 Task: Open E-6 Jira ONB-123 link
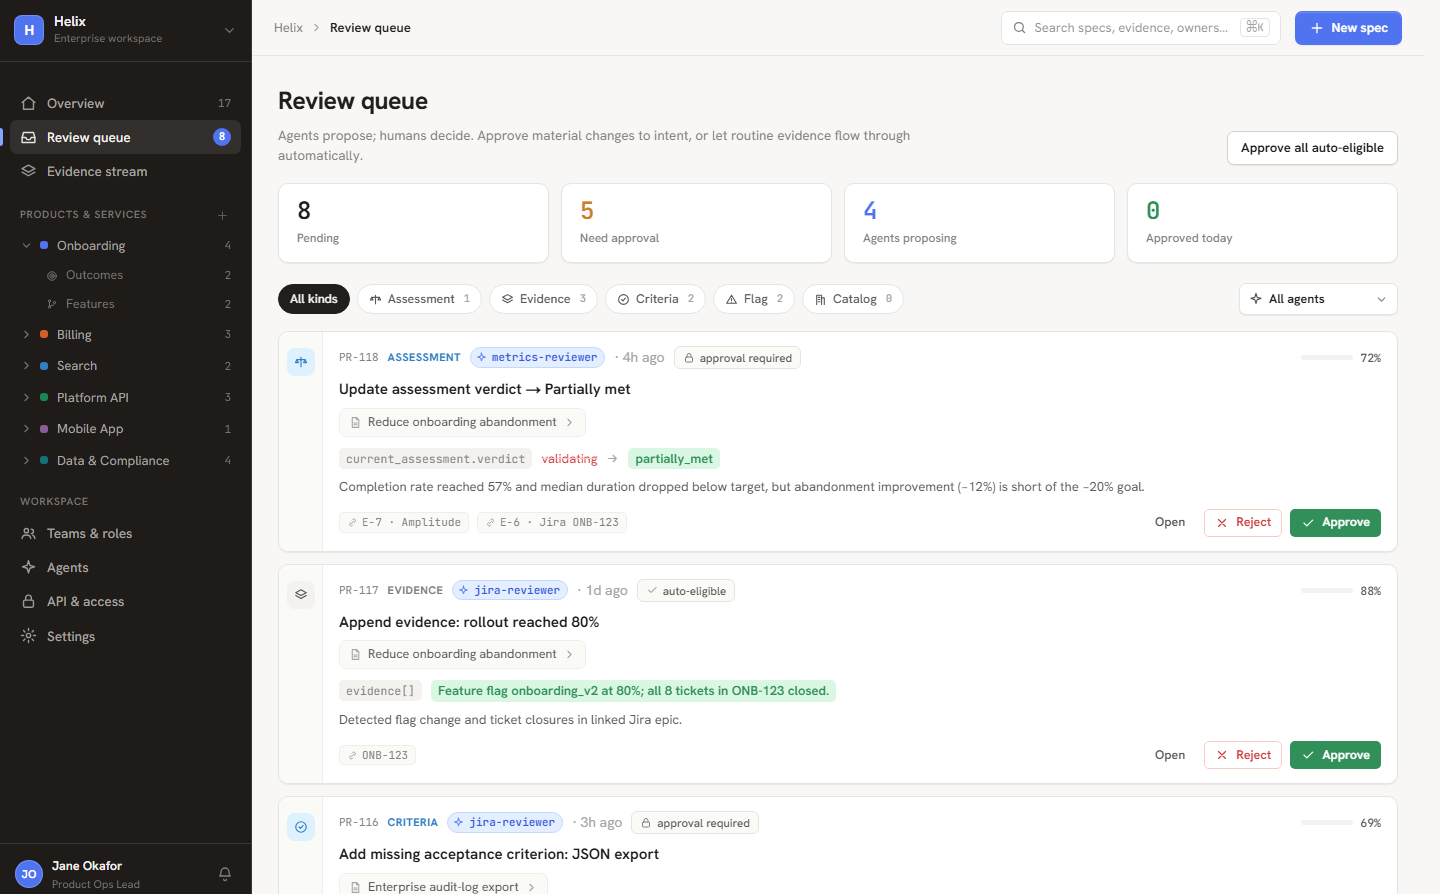[x=552, y=522]
